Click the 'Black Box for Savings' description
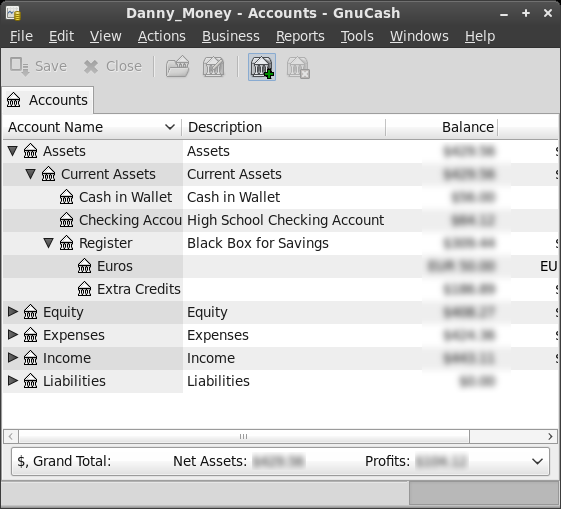The image size is (561, 509). point(258,243)
